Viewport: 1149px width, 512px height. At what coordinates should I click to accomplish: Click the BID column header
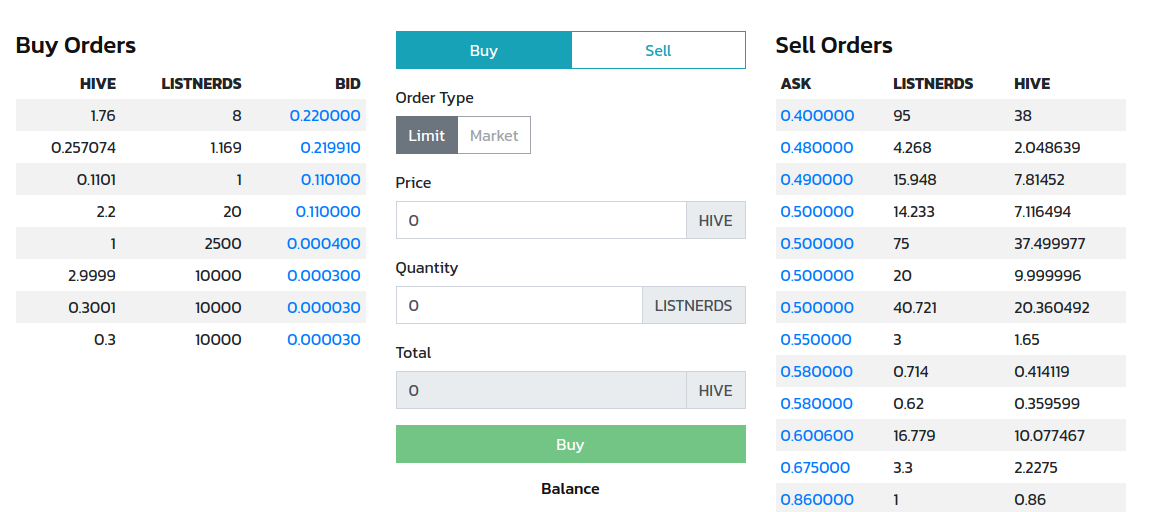point(348,84)
